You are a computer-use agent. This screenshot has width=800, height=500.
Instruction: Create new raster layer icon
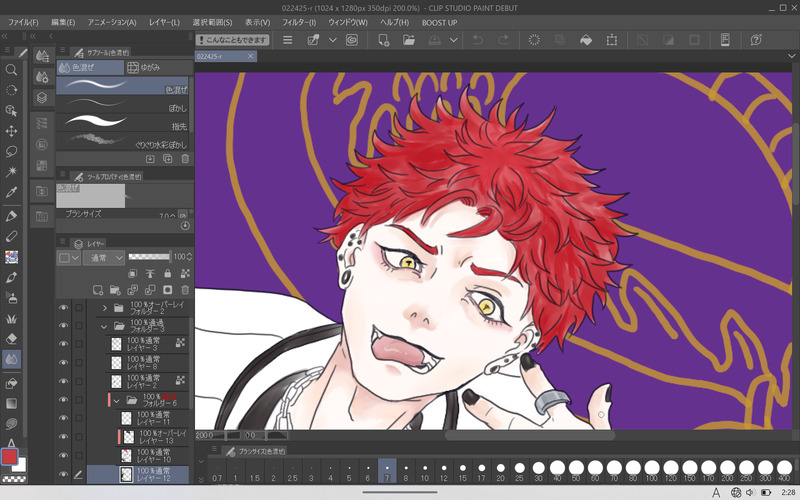coord(98,290)
